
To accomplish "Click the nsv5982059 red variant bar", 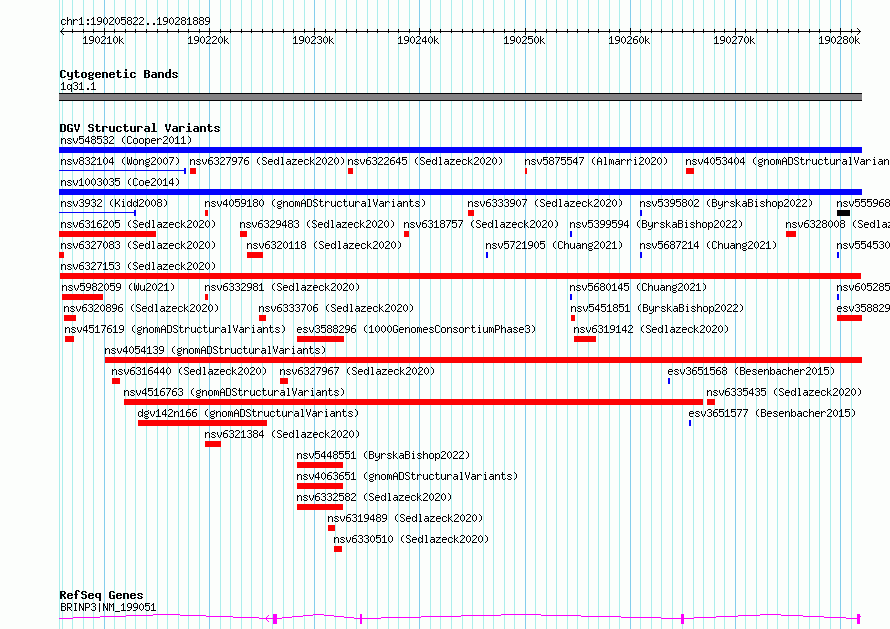I will (x=82, y=297).
